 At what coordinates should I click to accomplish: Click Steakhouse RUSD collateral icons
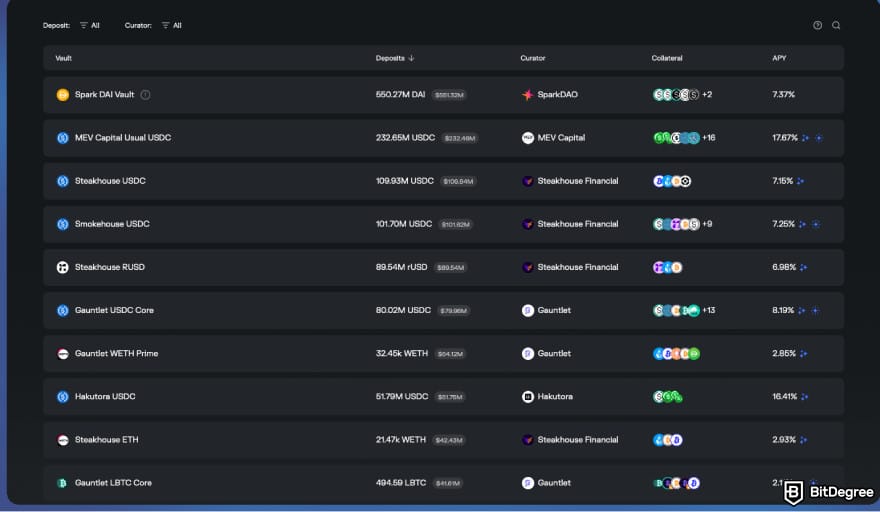pyautogui.click(x=668, y=267)
